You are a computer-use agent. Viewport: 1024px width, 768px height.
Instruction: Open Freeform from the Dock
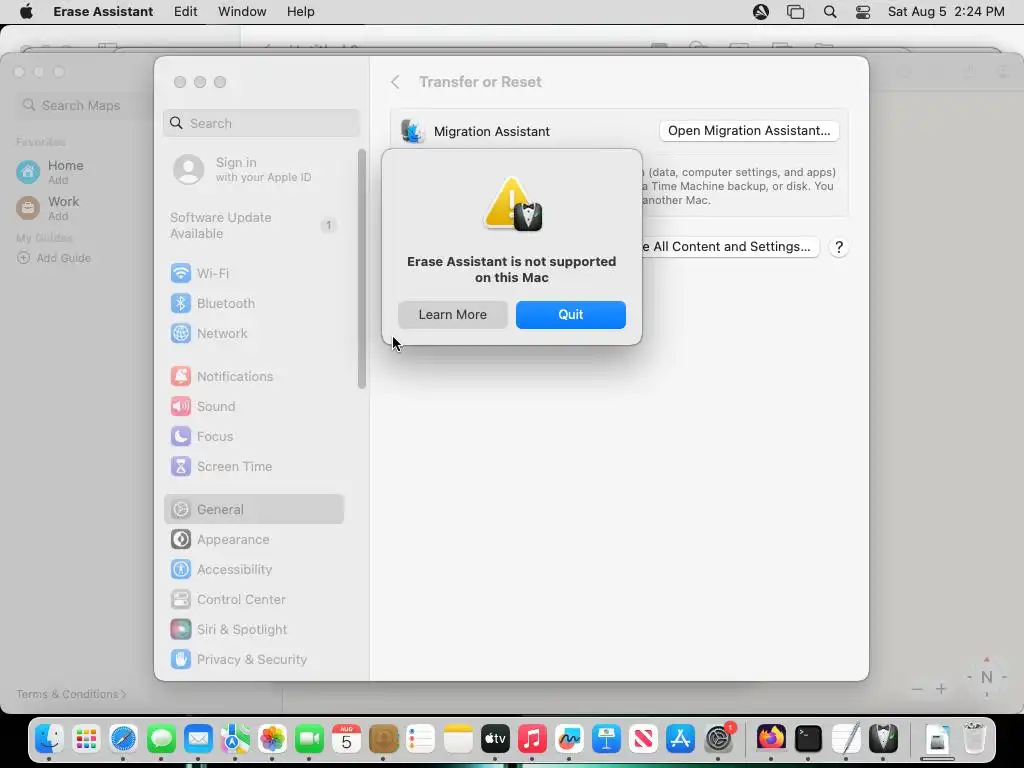[569, 739]
